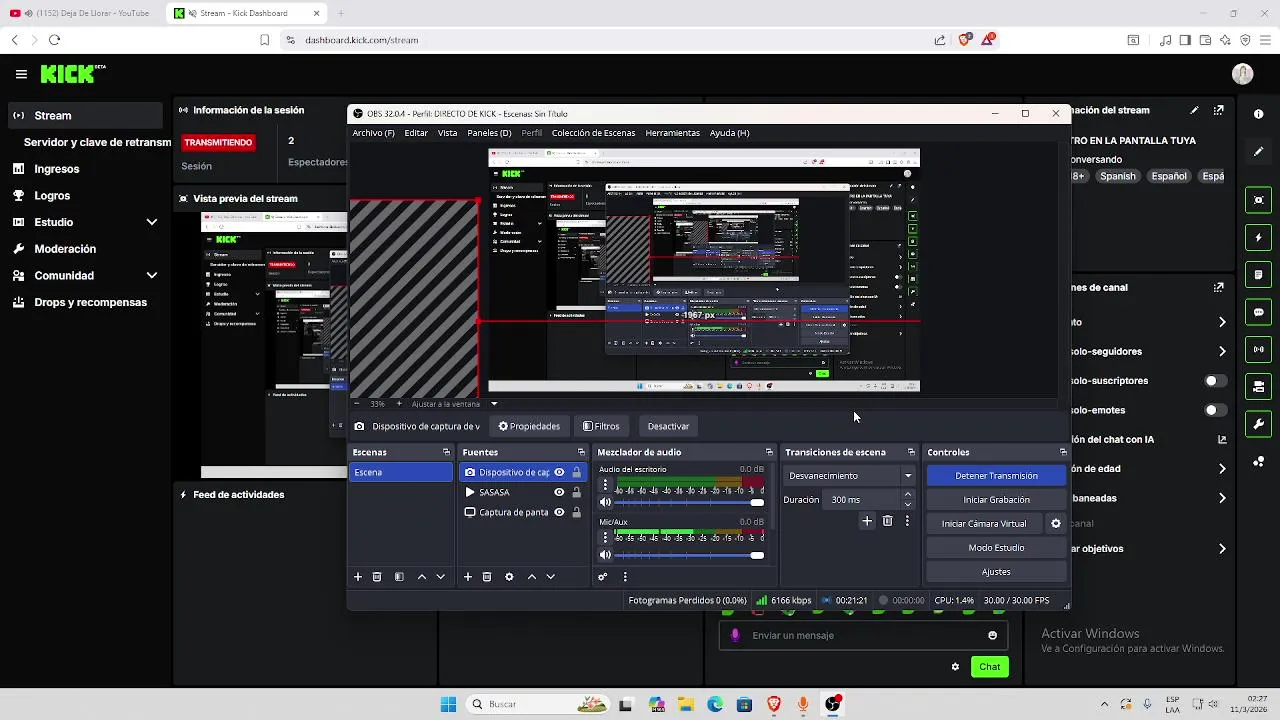
Task: Enable solo-emotes chat toggle
Action: coord(1215,410)
